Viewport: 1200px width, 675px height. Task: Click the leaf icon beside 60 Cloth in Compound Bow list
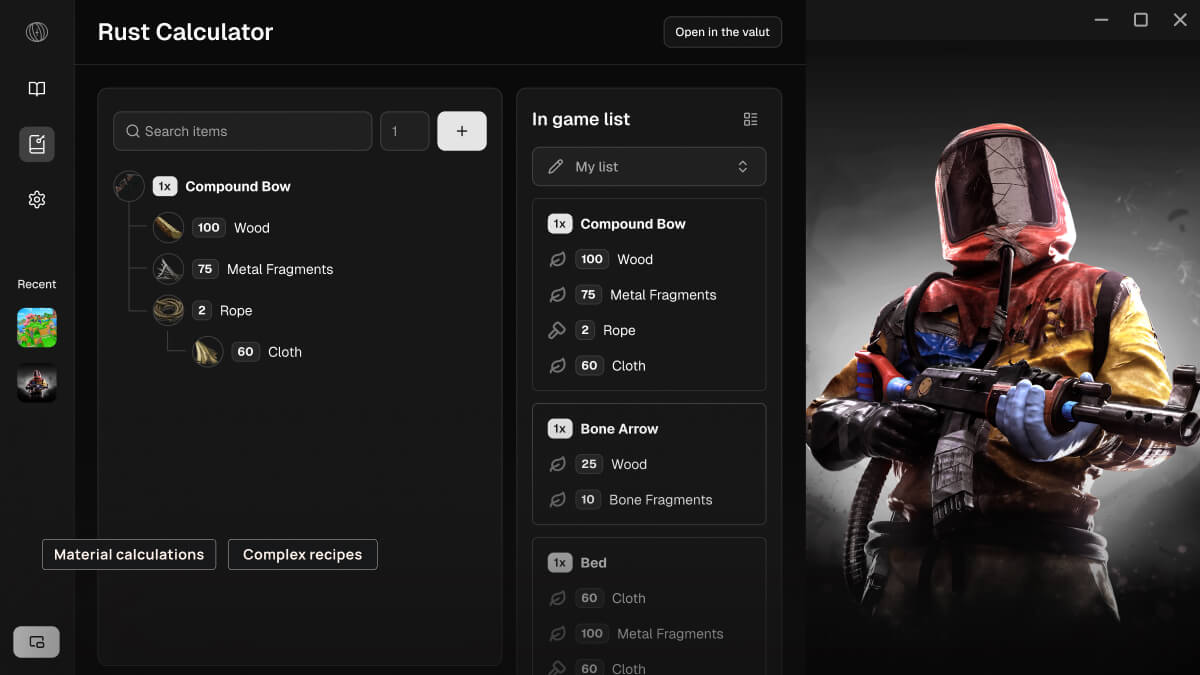(x=558, y=366)
